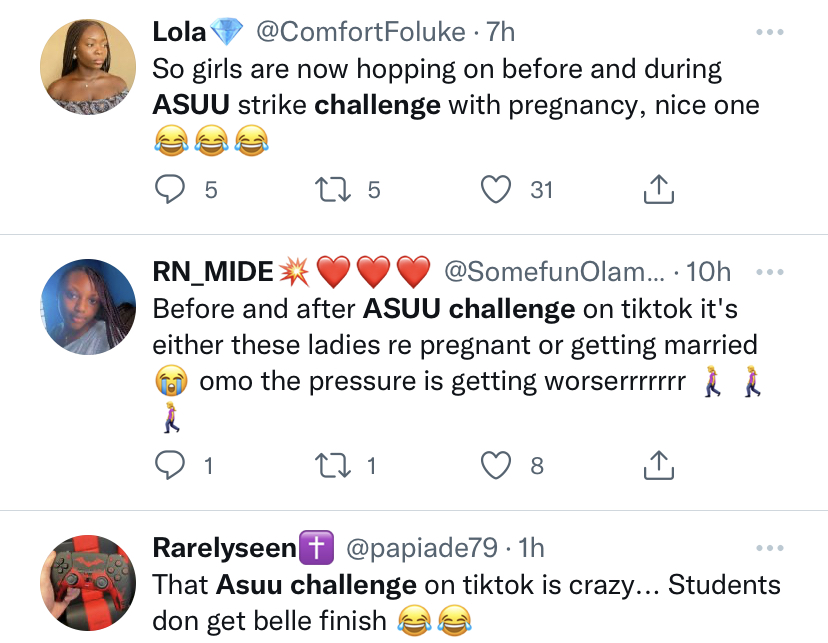Share Lola's tweet
Screen dimensions: 828x643
coord(658,189)
